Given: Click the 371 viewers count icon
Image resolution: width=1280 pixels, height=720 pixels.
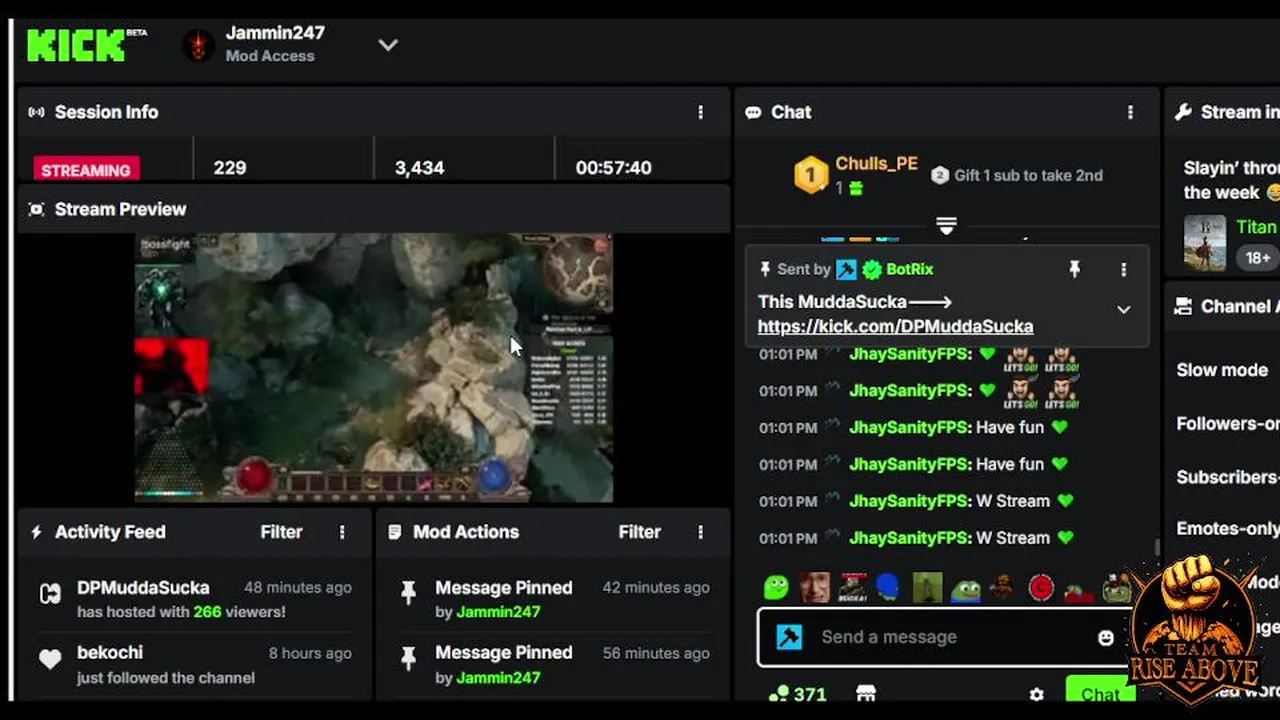Looking at the screenshot, I should tap(777, 693).
